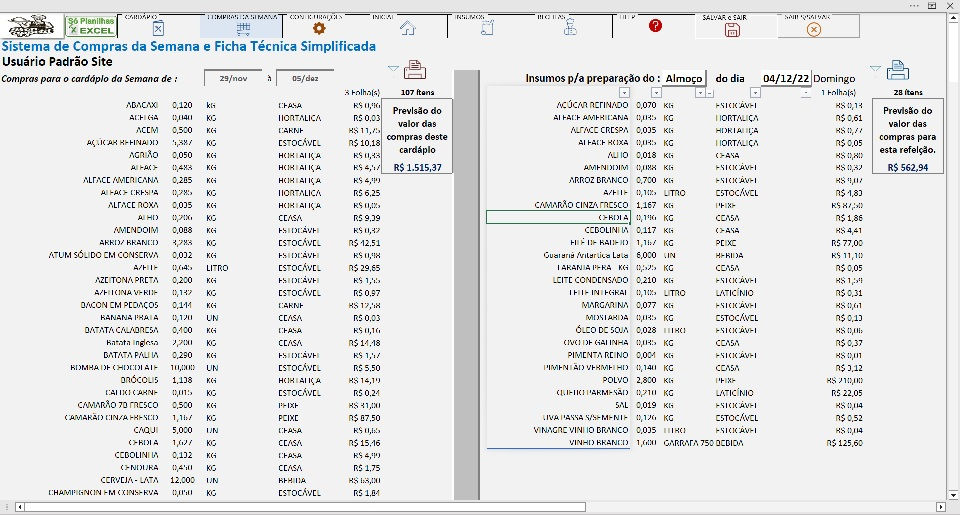
Task: Click the R$ 29,65 price for AZEITE
Action: click(x=364, y=268)
